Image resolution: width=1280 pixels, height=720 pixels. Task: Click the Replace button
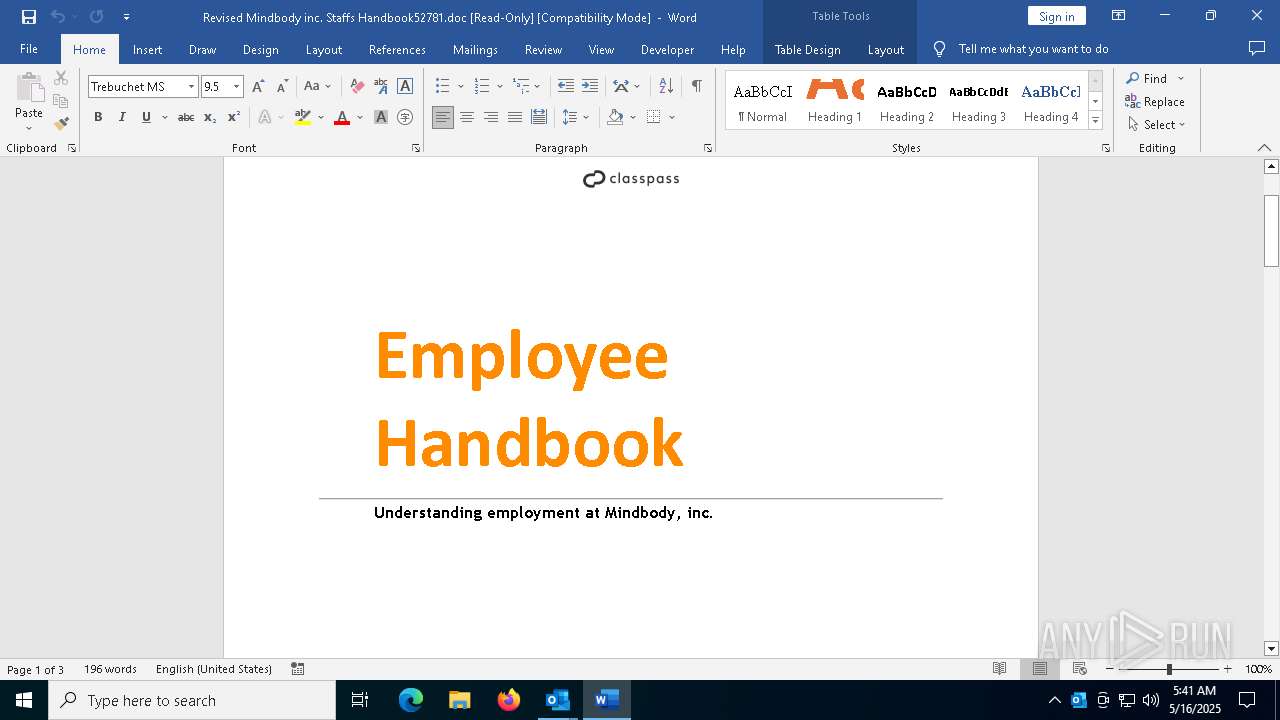1155,101
